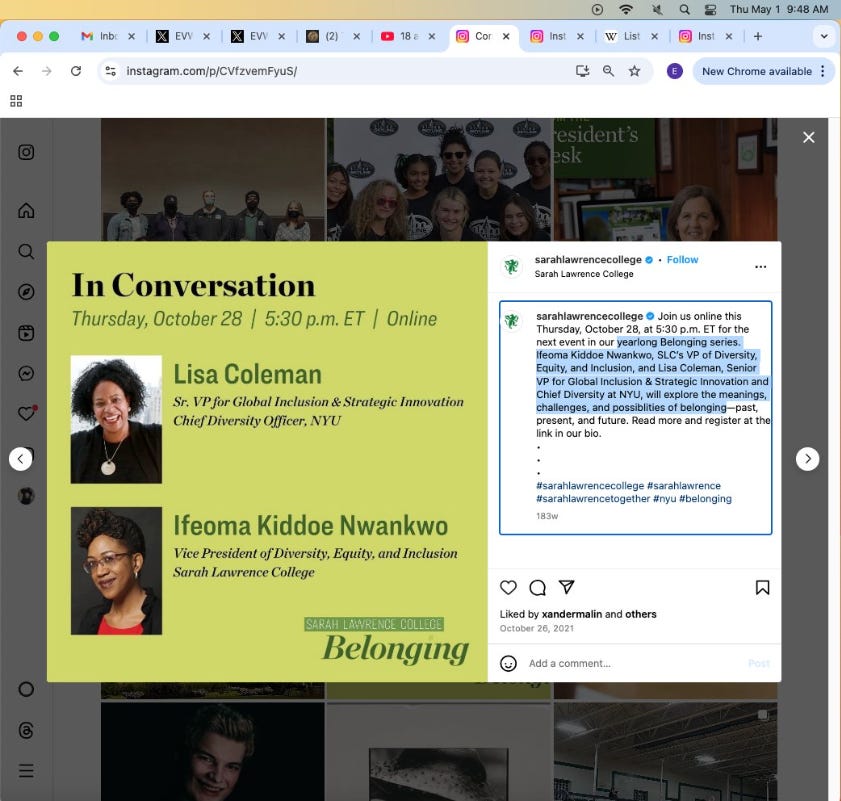This screenshot has height=801, width=841.
Task: Bookmark this page with star
Action: click(635, 71)
